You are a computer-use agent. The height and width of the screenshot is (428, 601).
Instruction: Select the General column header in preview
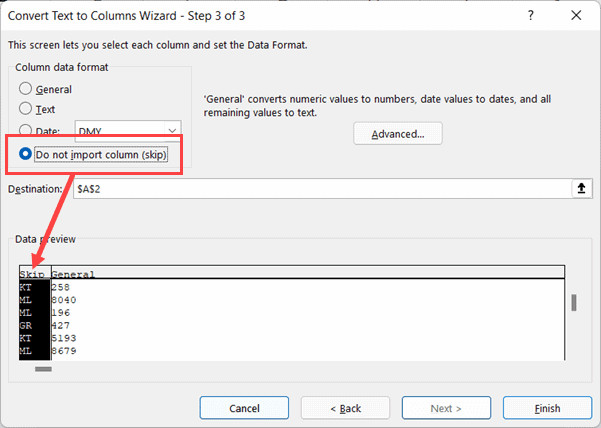coord(74,273)
